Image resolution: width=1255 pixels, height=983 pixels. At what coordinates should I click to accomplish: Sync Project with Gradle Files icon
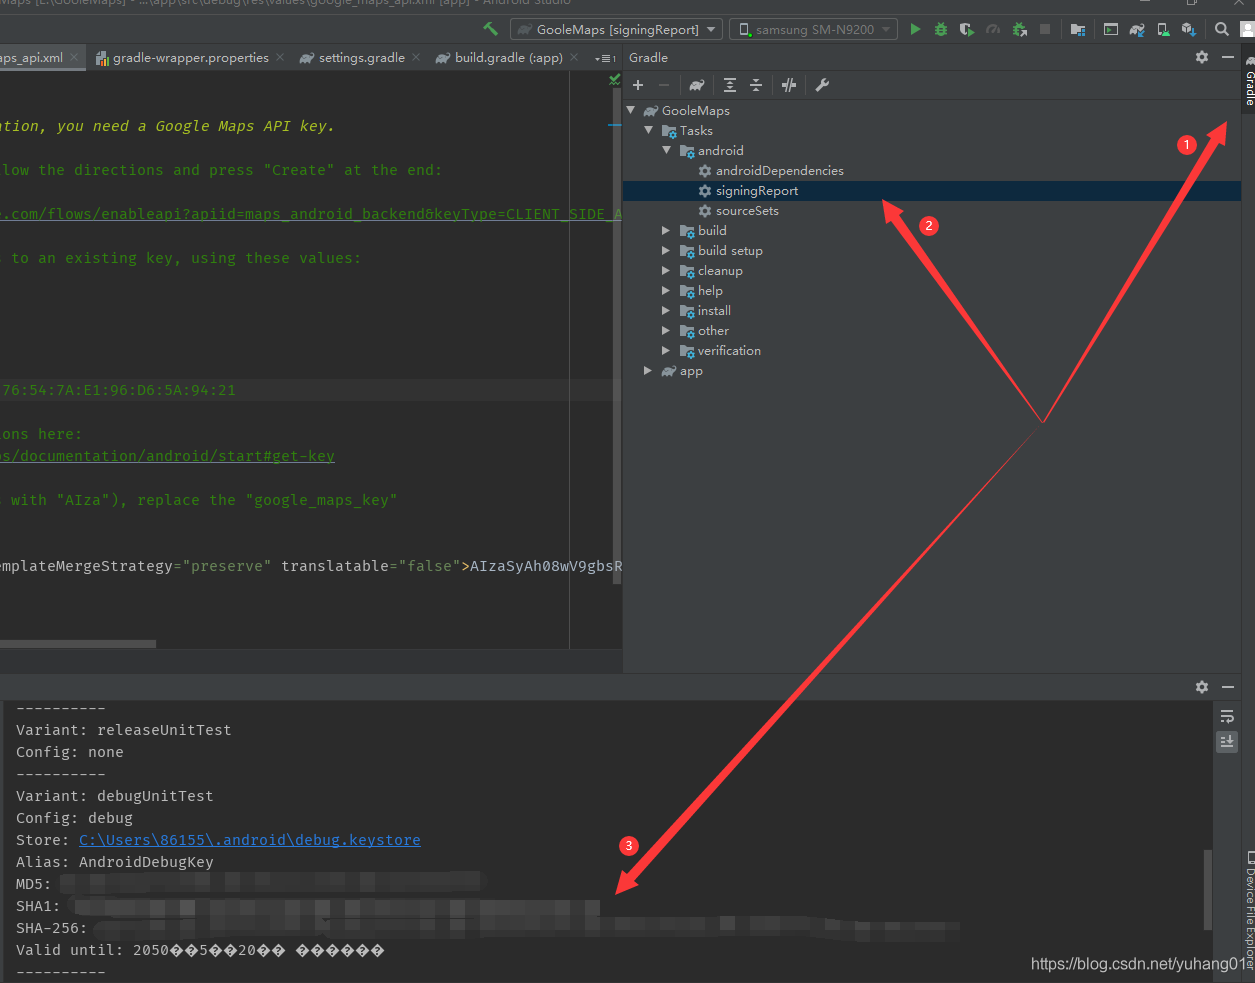tap(1137, 29)
